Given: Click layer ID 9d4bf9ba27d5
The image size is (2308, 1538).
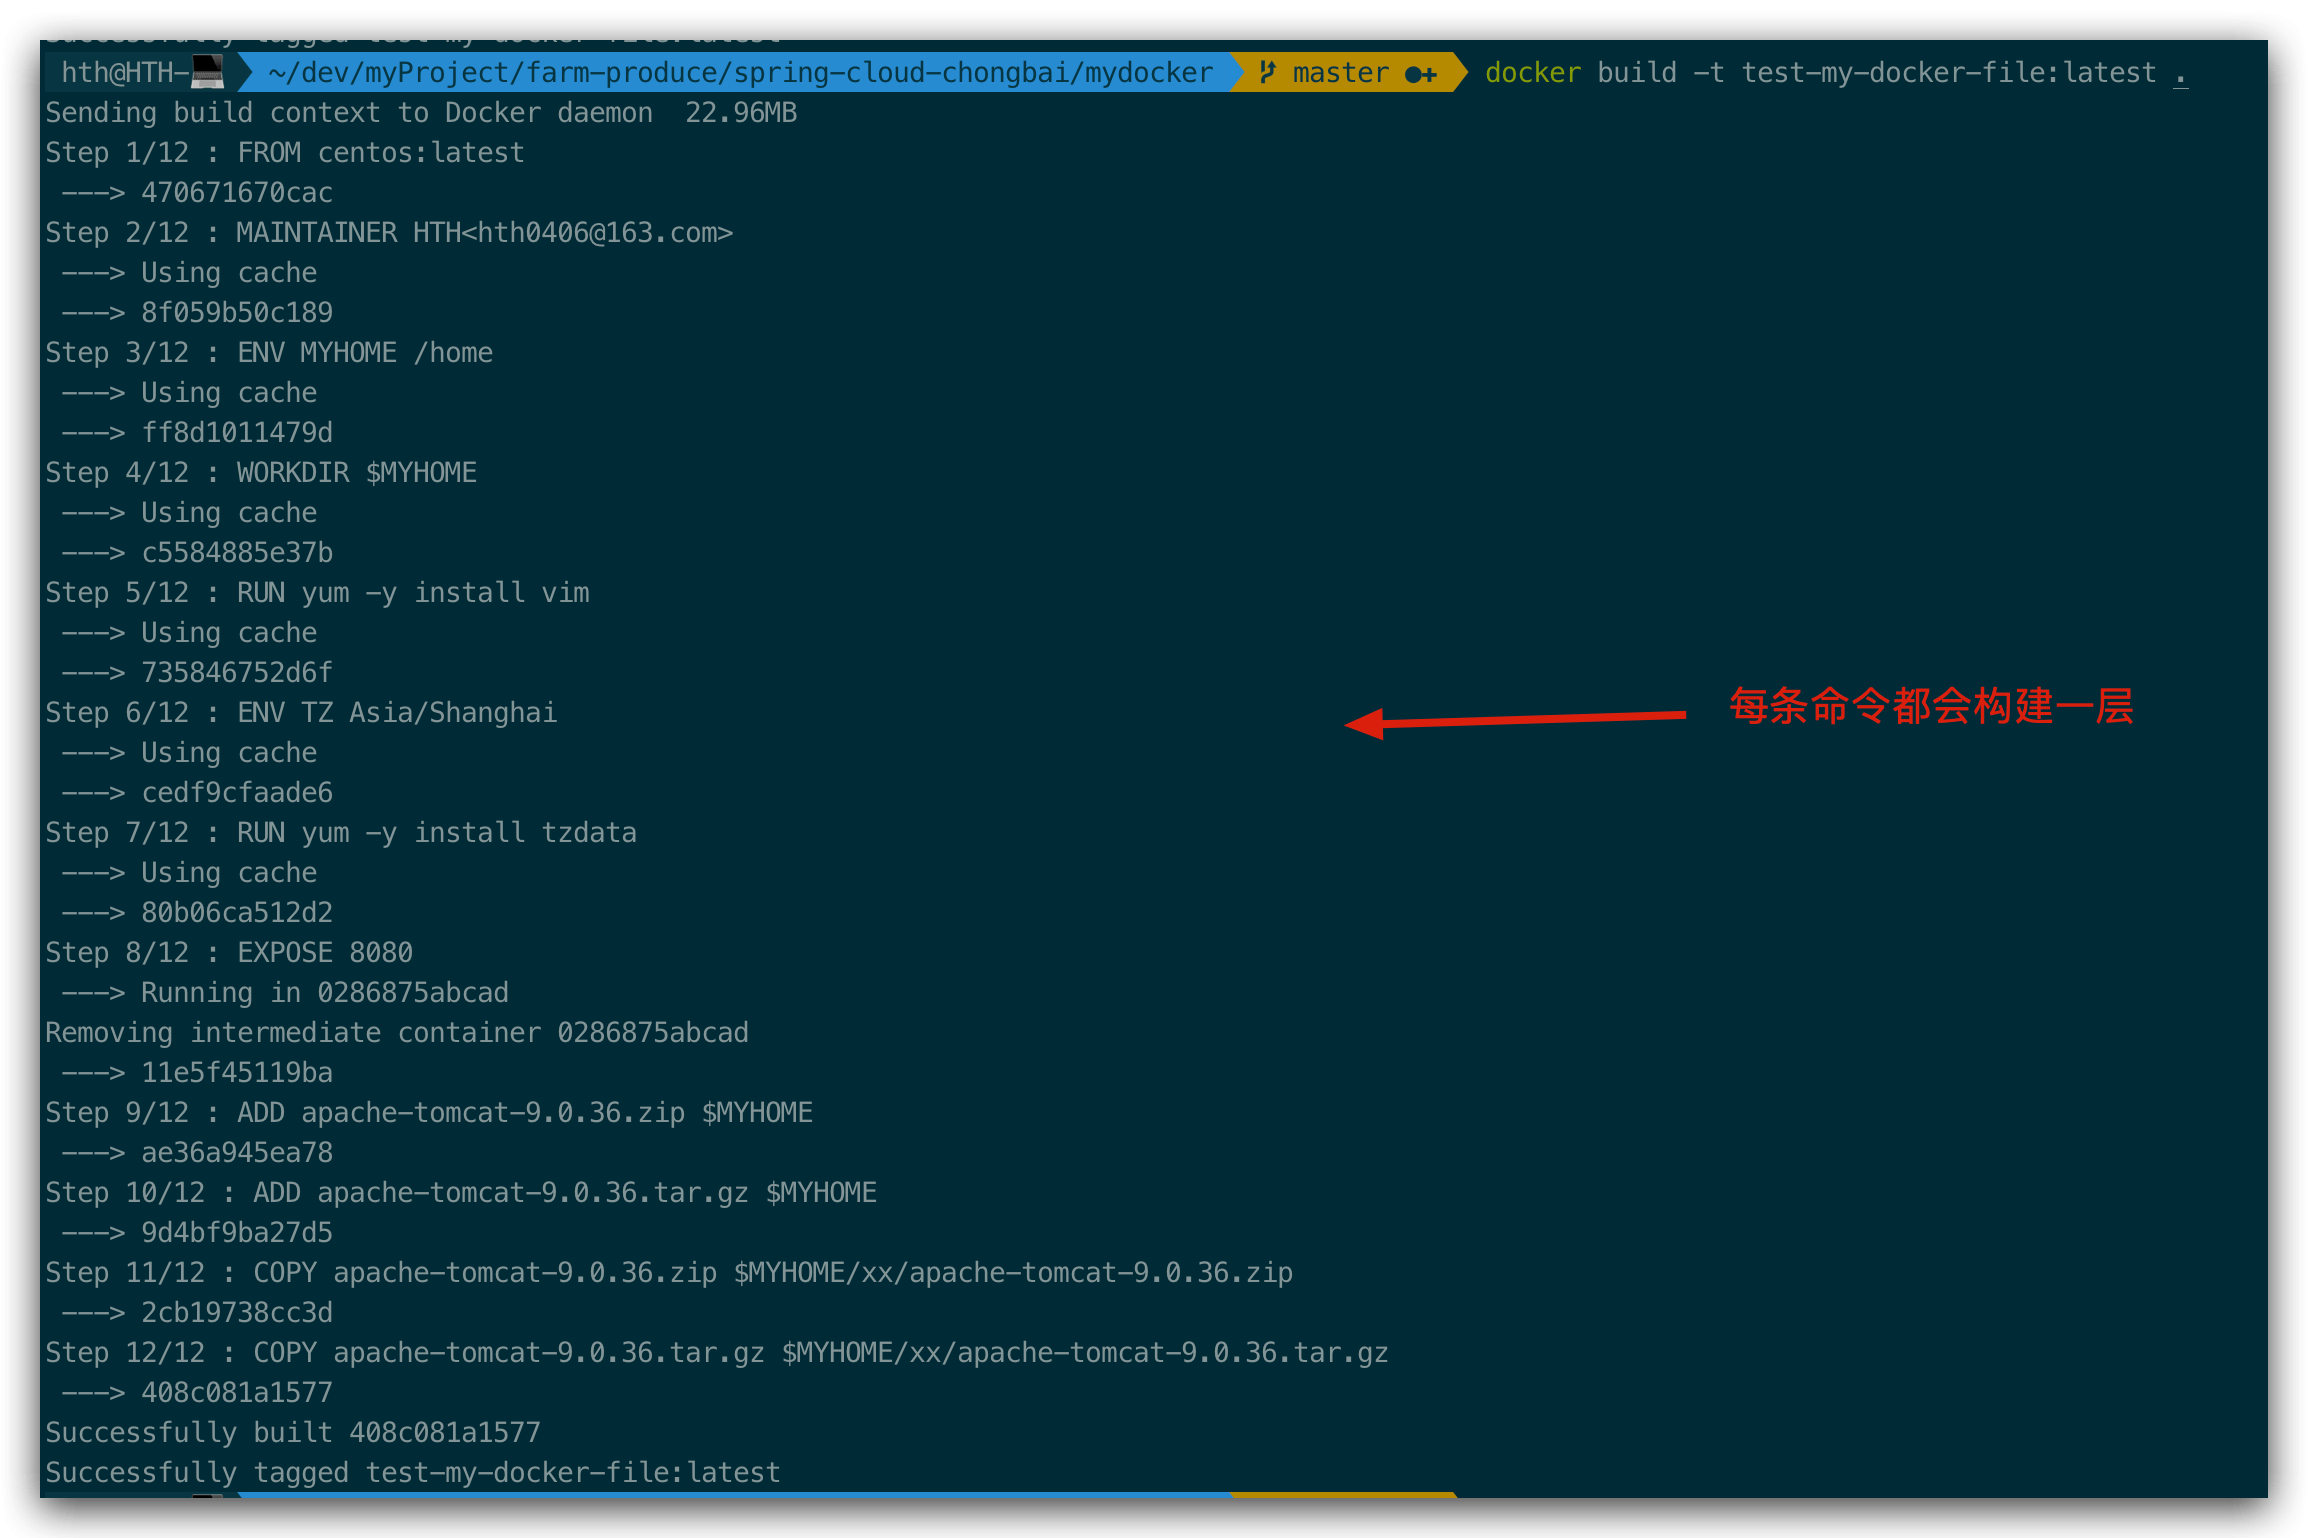Looking at the screenshot, I should [x=237, y=1233].
